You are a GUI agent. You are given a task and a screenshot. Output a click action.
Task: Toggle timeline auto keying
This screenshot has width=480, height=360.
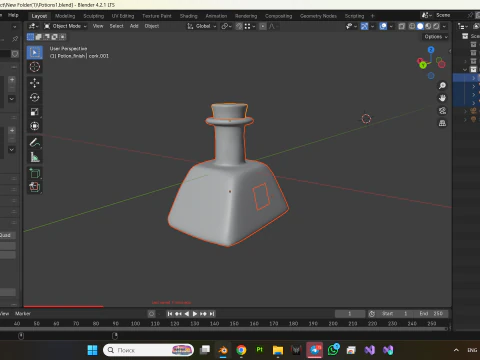[151, 314]
